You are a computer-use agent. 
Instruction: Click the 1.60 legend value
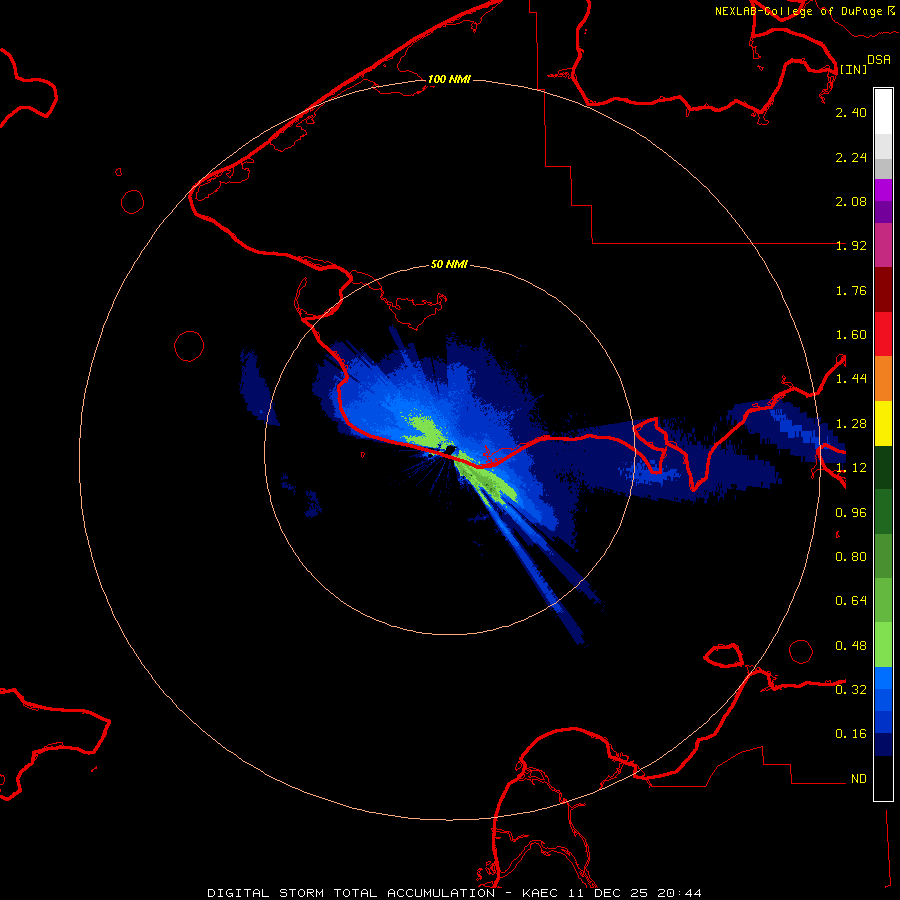click(x=851, y=335)
